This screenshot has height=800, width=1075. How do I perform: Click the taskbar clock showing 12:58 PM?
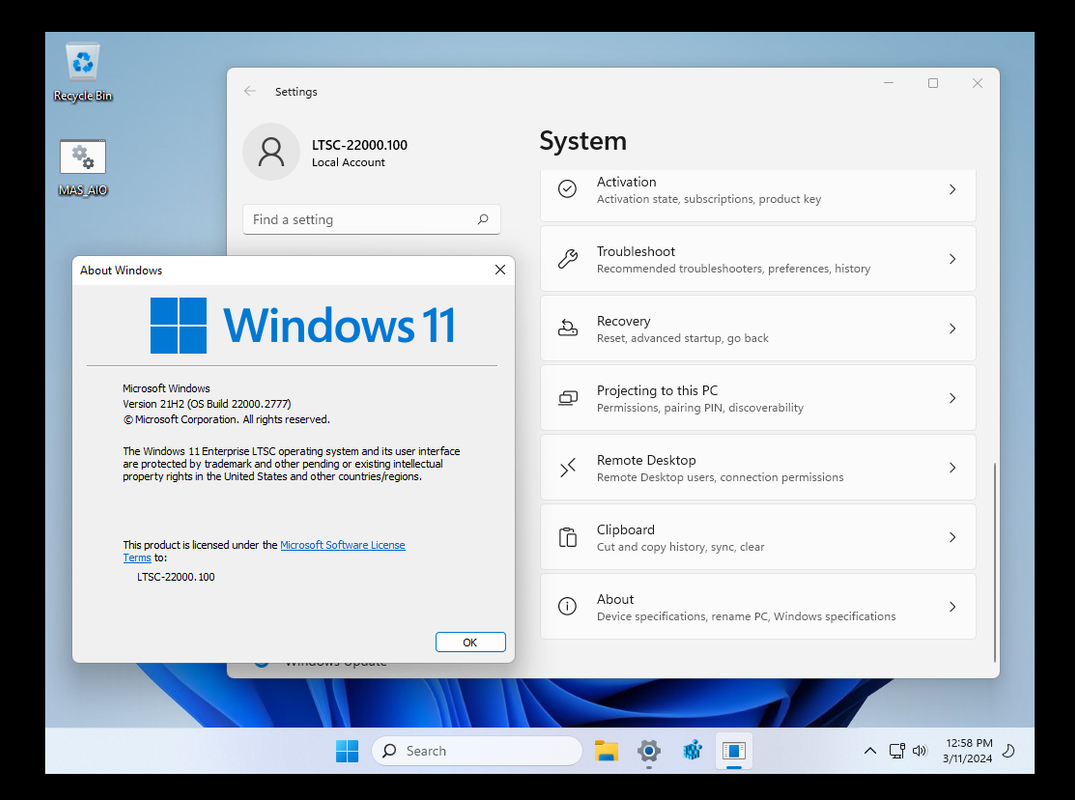tap(967, 751)
